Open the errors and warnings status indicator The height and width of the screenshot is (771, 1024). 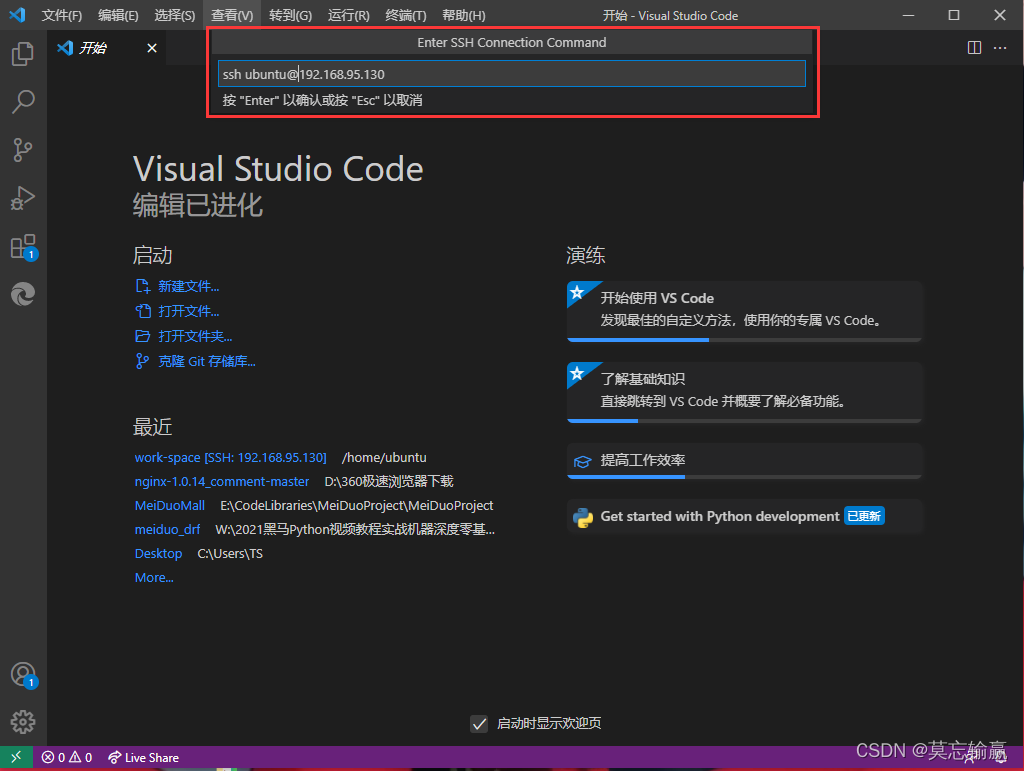click(67, 757)
